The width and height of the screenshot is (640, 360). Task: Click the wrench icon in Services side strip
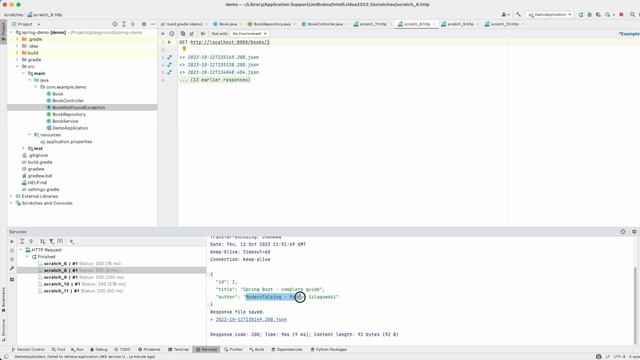(12, 269)
